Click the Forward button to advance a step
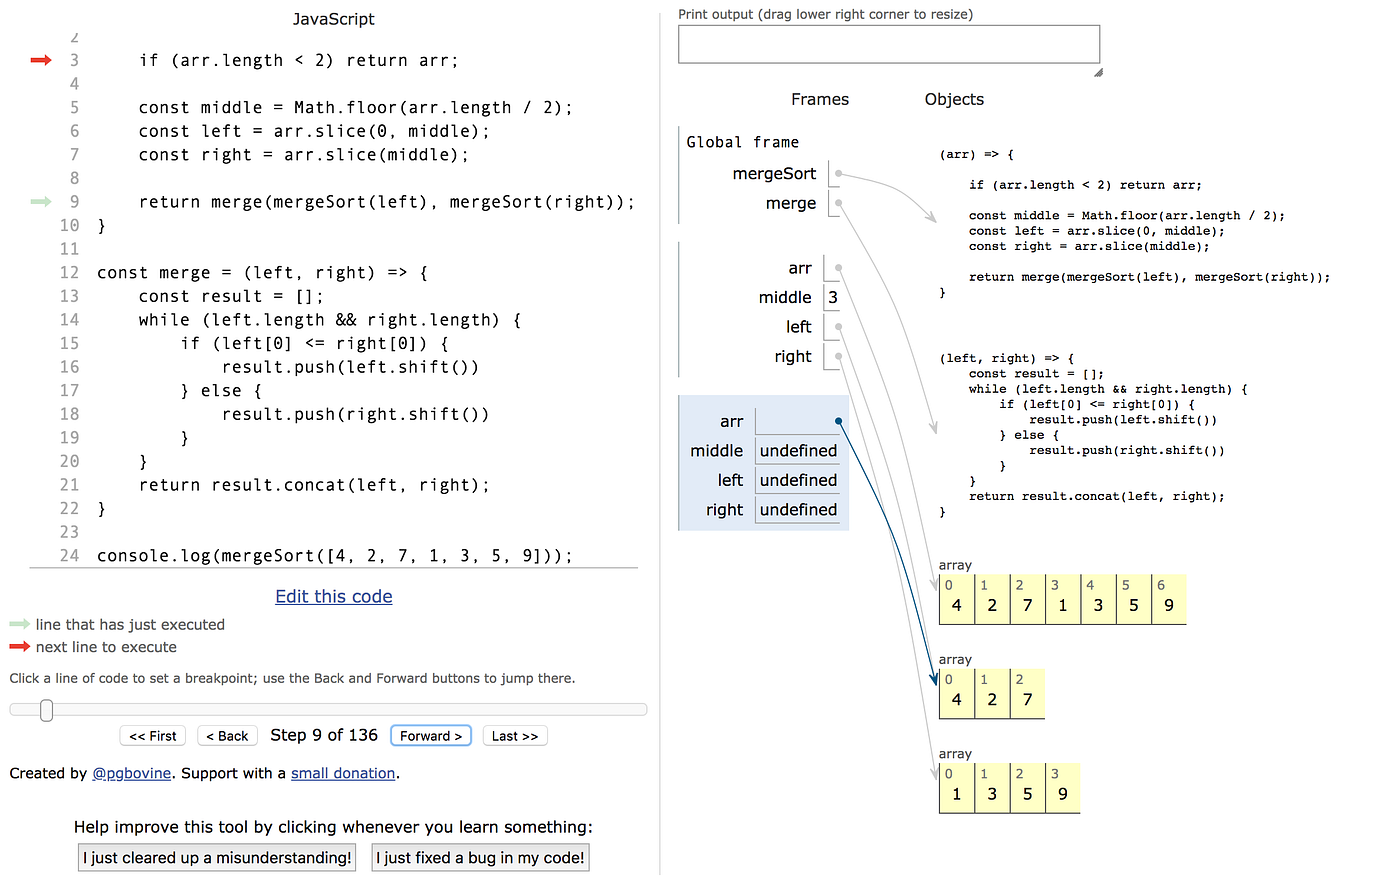Screen dimensions: 1400x888 [x=430, y=735]
